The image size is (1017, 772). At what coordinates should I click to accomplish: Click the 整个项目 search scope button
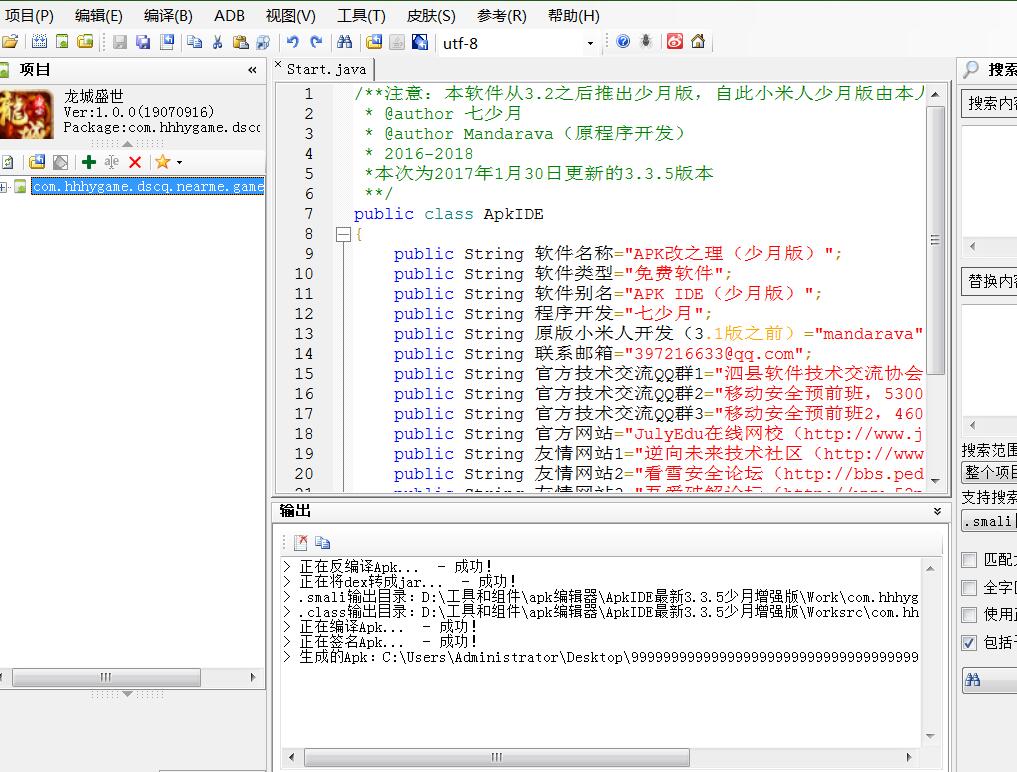[989, 472]
